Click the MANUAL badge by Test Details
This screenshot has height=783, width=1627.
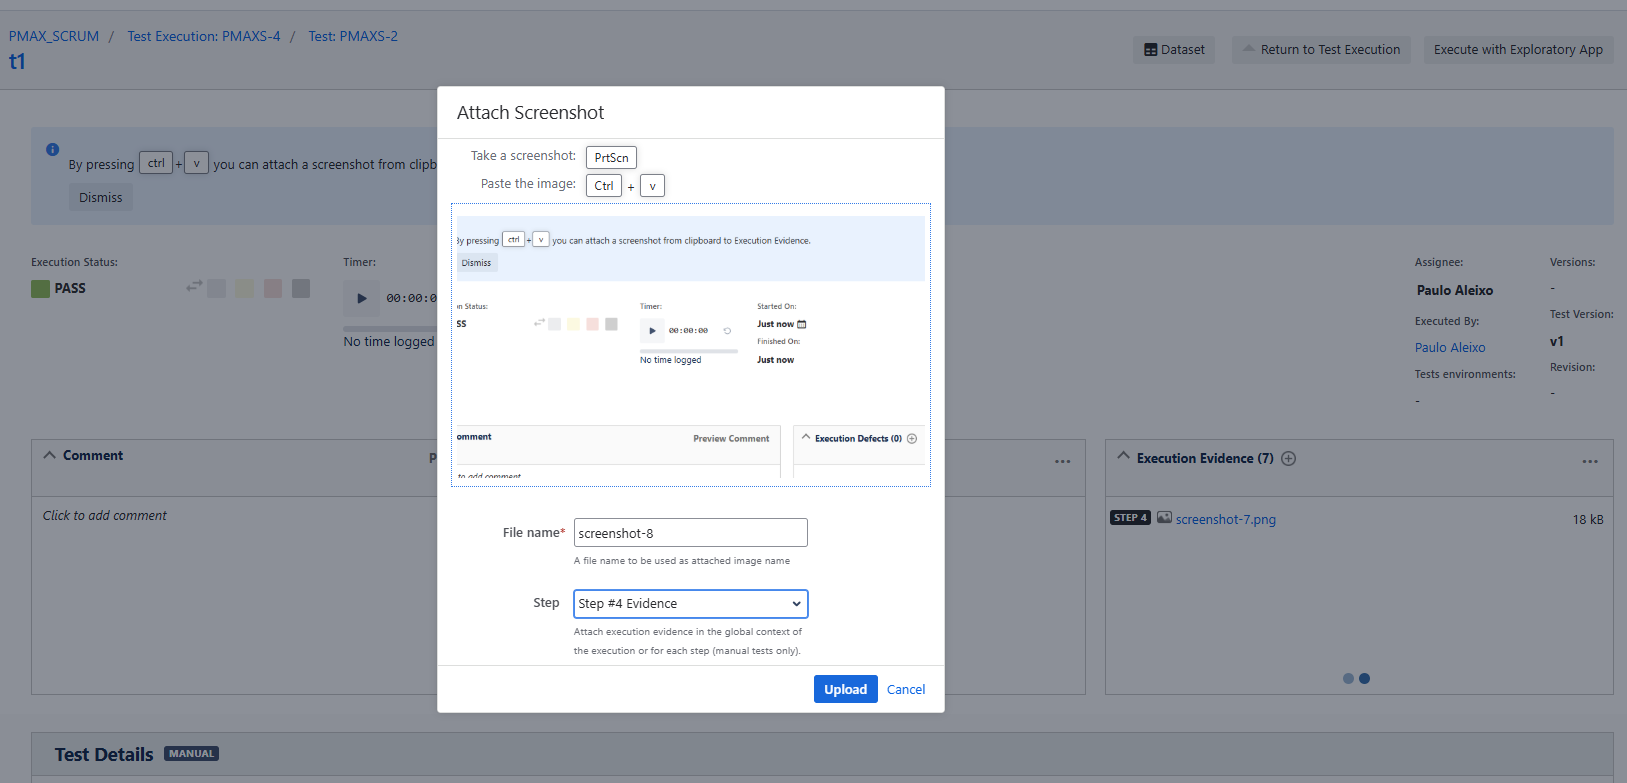click(x=191, y=754)
